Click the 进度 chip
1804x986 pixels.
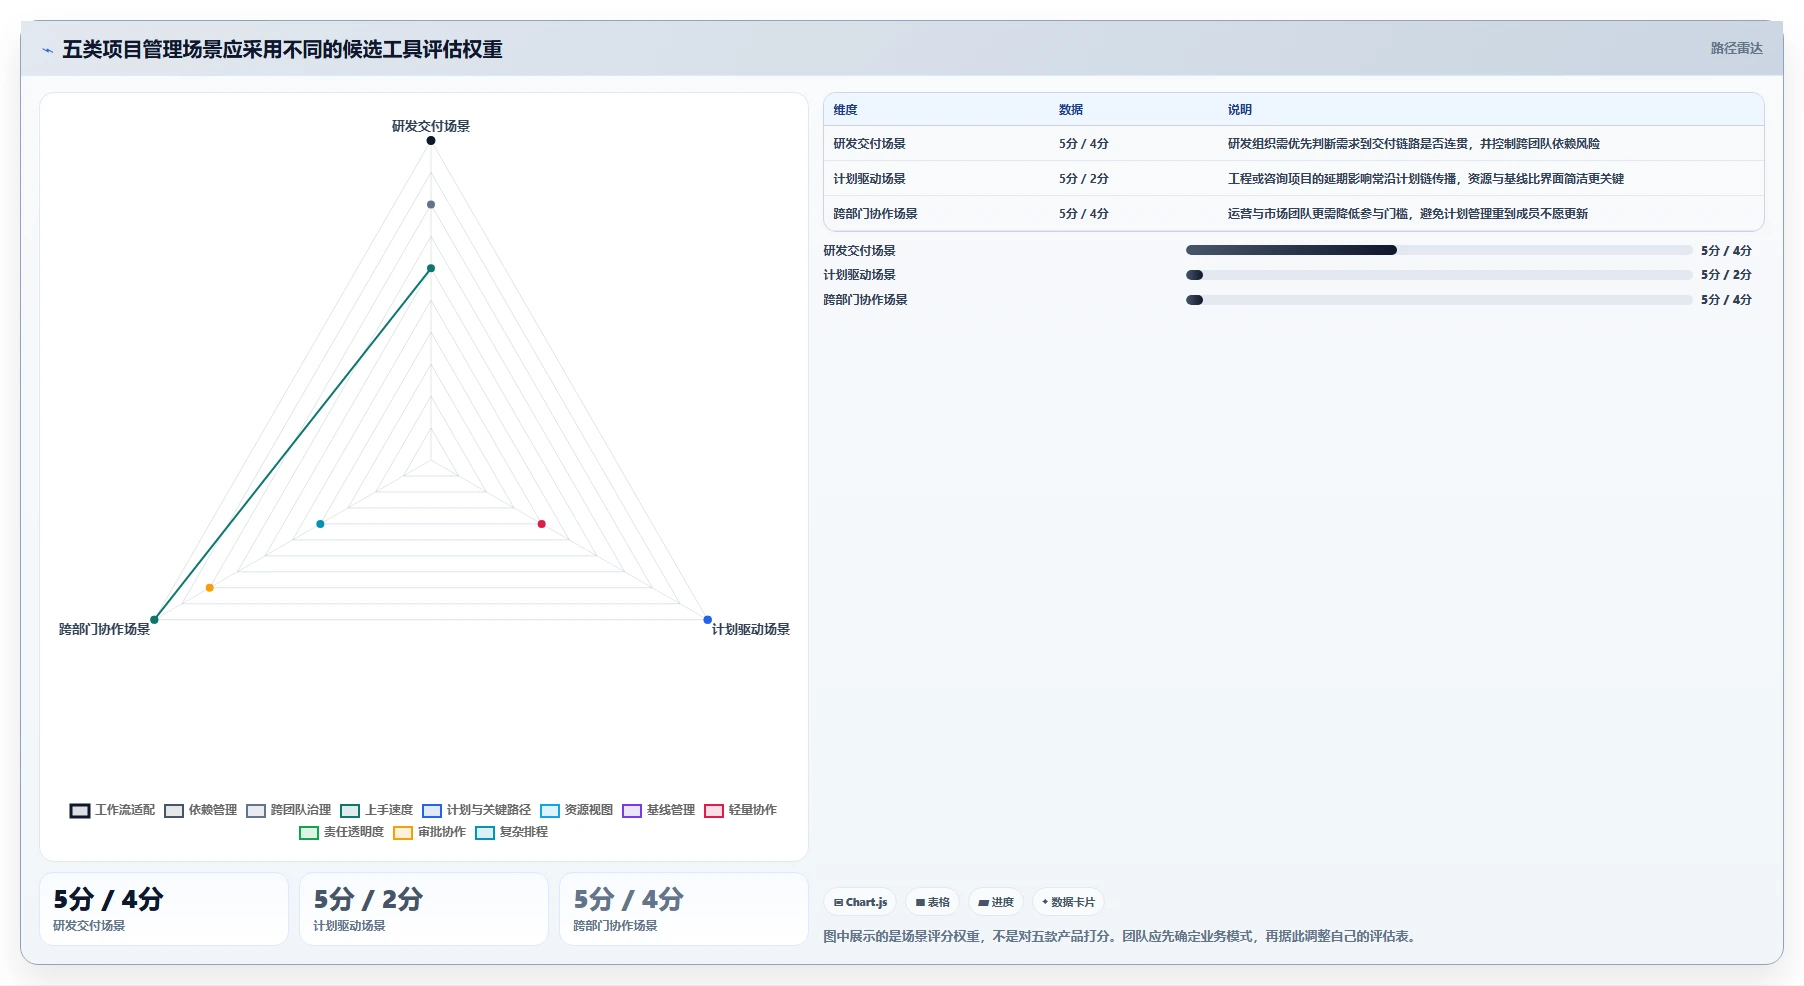pos(995,902)
